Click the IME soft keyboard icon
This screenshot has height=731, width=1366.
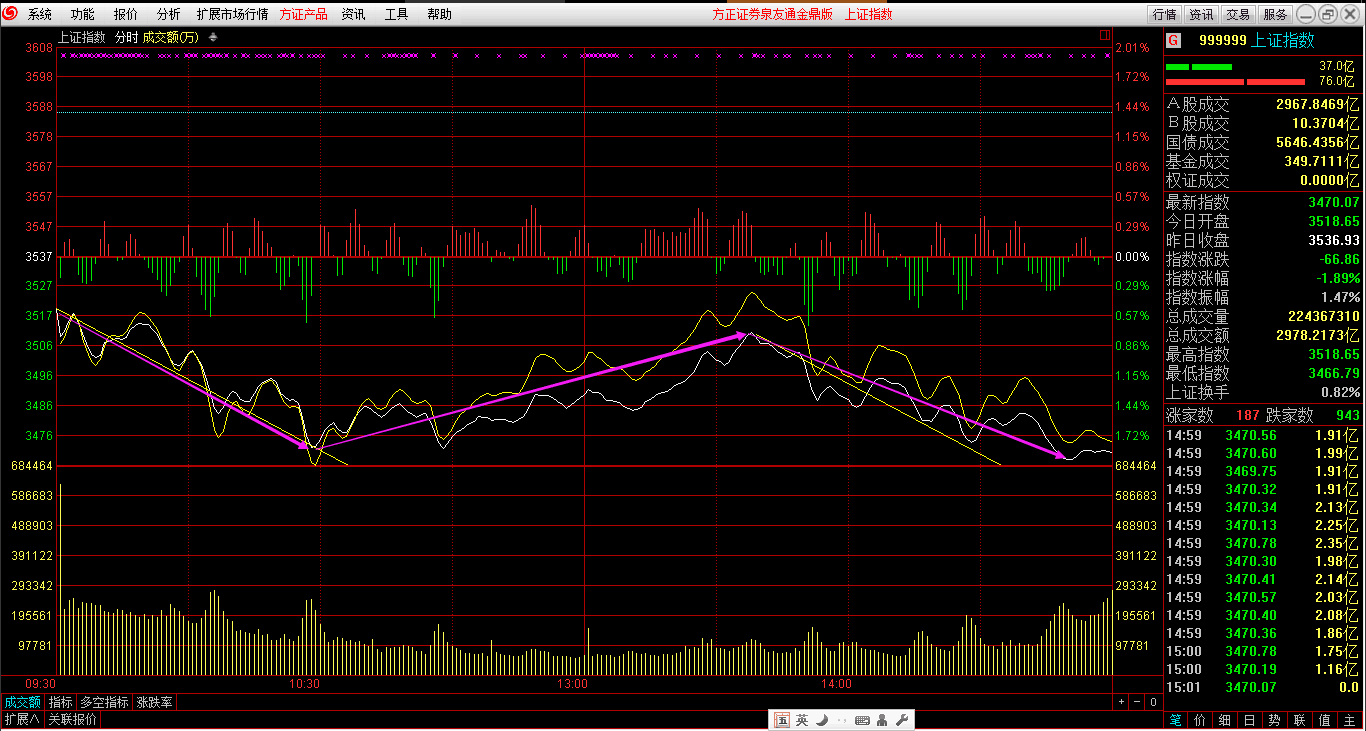click(862, 720)
